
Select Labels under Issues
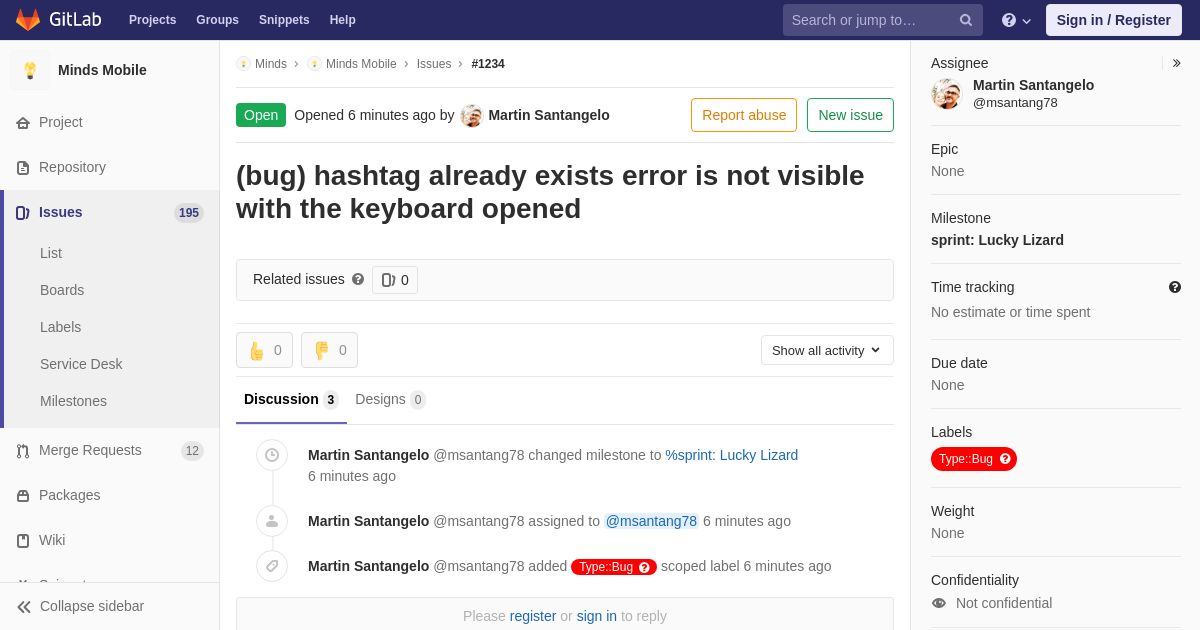pyautogui.click(x=60, y=327)
